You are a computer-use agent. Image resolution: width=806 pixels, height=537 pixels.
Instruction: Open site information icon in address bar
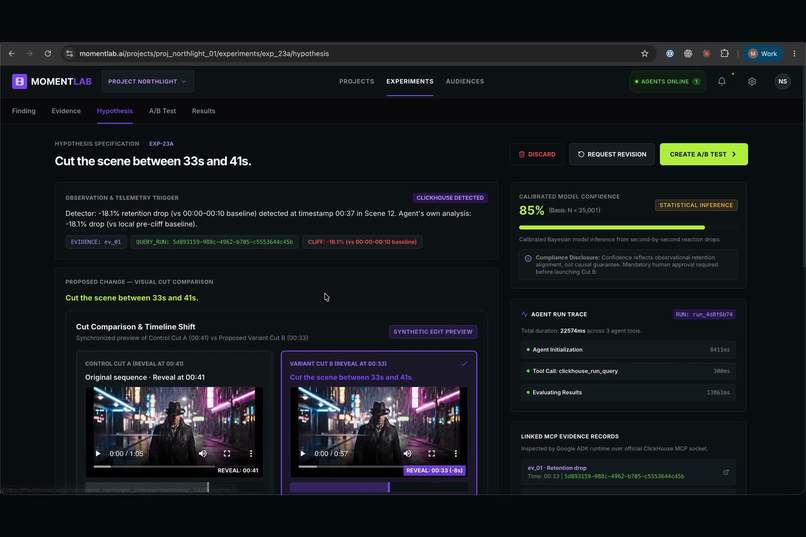pyautogui.click(x=69, y=53)
